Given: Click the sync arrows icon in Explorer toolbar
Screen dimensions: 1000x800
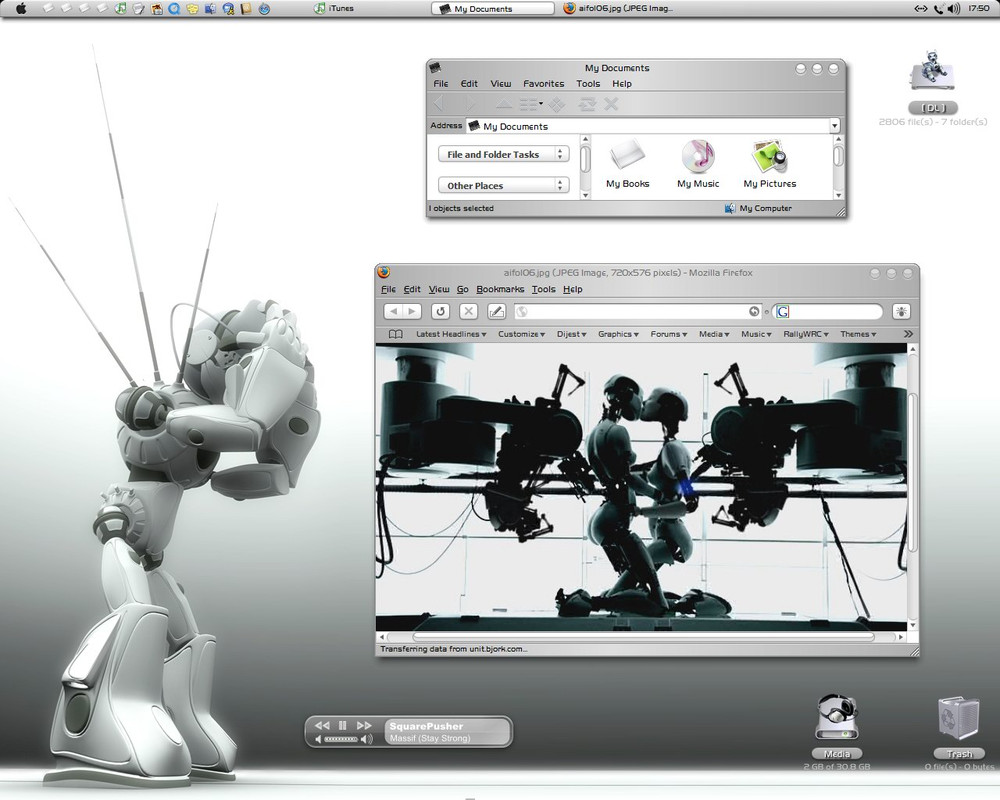Looking at the screenshot, I should [x=587, y=103].
